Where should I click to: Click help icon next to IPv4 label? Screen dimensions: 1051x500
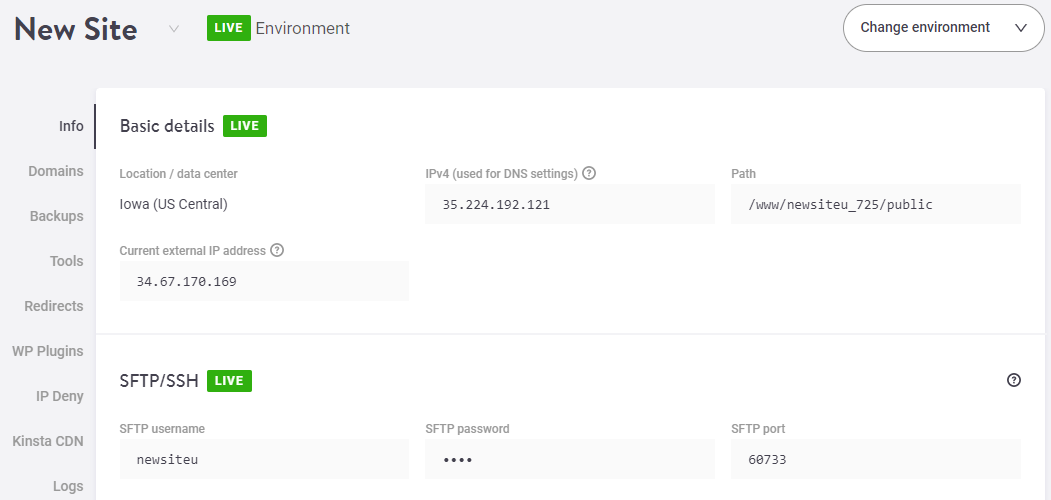[x=589, y=174]
